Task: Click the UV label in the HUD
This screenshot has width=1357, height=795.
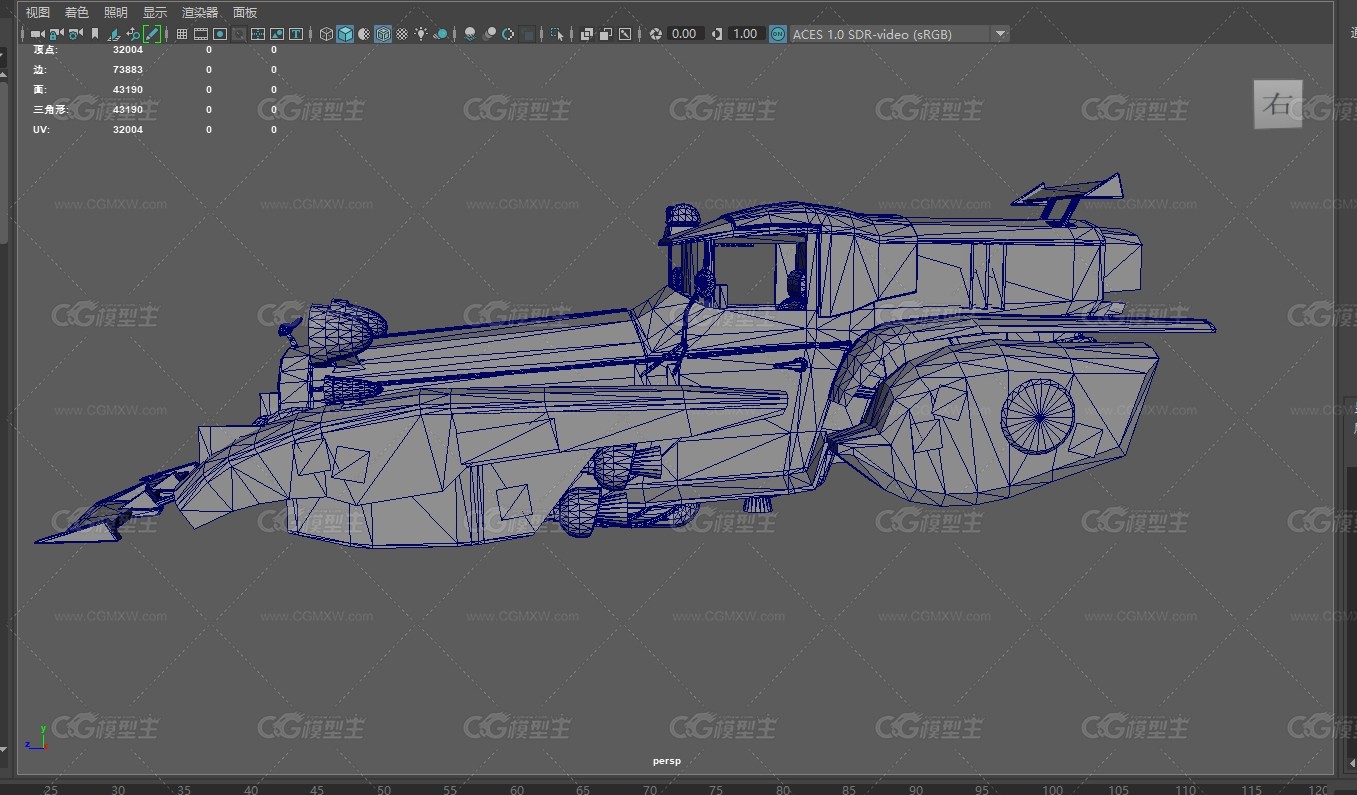Action: (x=40, y=130)
